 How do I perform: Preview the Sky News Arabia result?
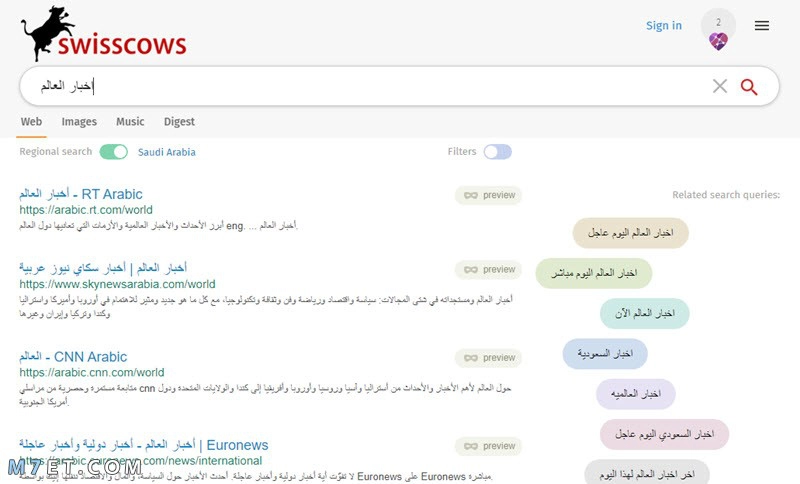[488, 270]
